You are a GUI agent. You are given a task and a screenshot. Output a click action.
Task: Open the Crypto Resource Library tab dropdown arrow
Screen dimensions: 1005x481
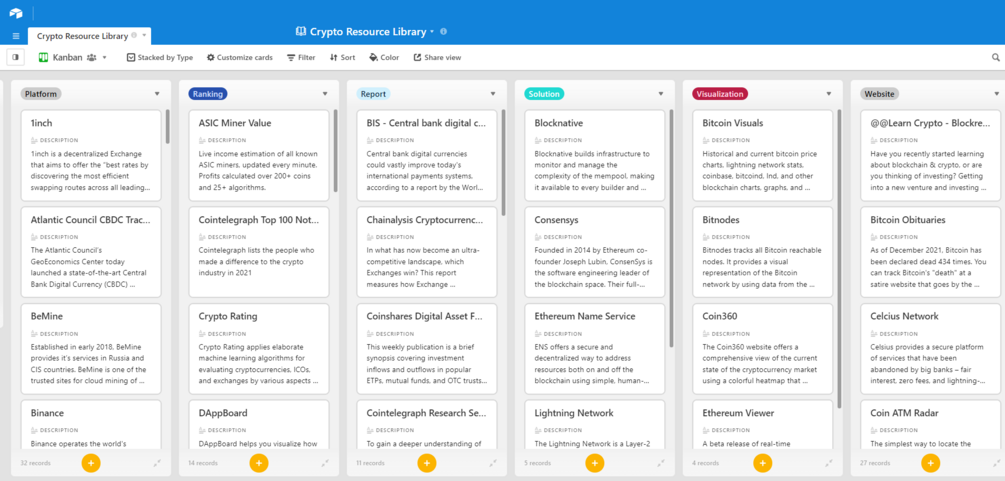(145, 36)
